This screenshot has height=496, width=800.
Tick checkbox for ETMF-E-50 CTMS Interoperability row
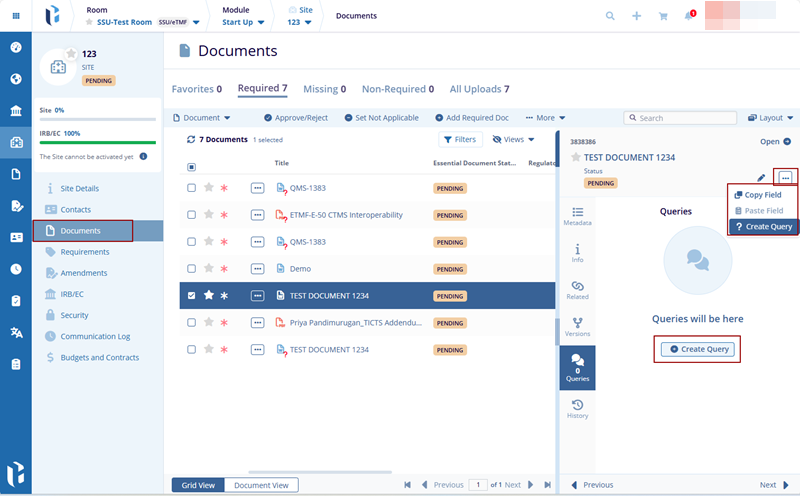click(192, 215)
